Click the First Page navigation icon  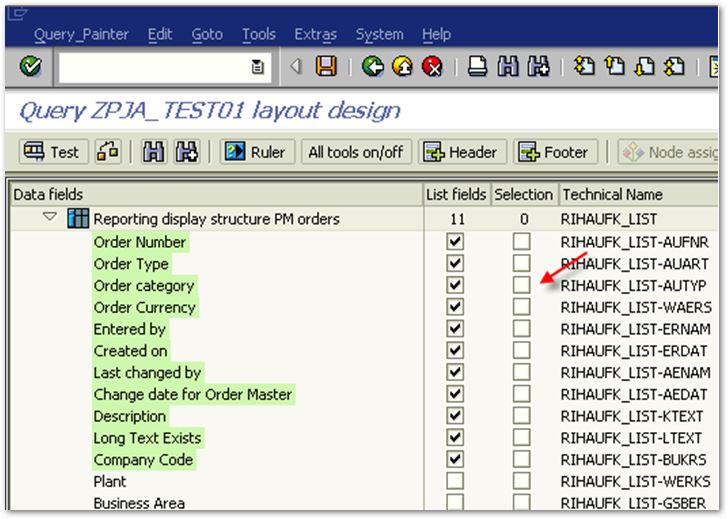click(585, 67)
